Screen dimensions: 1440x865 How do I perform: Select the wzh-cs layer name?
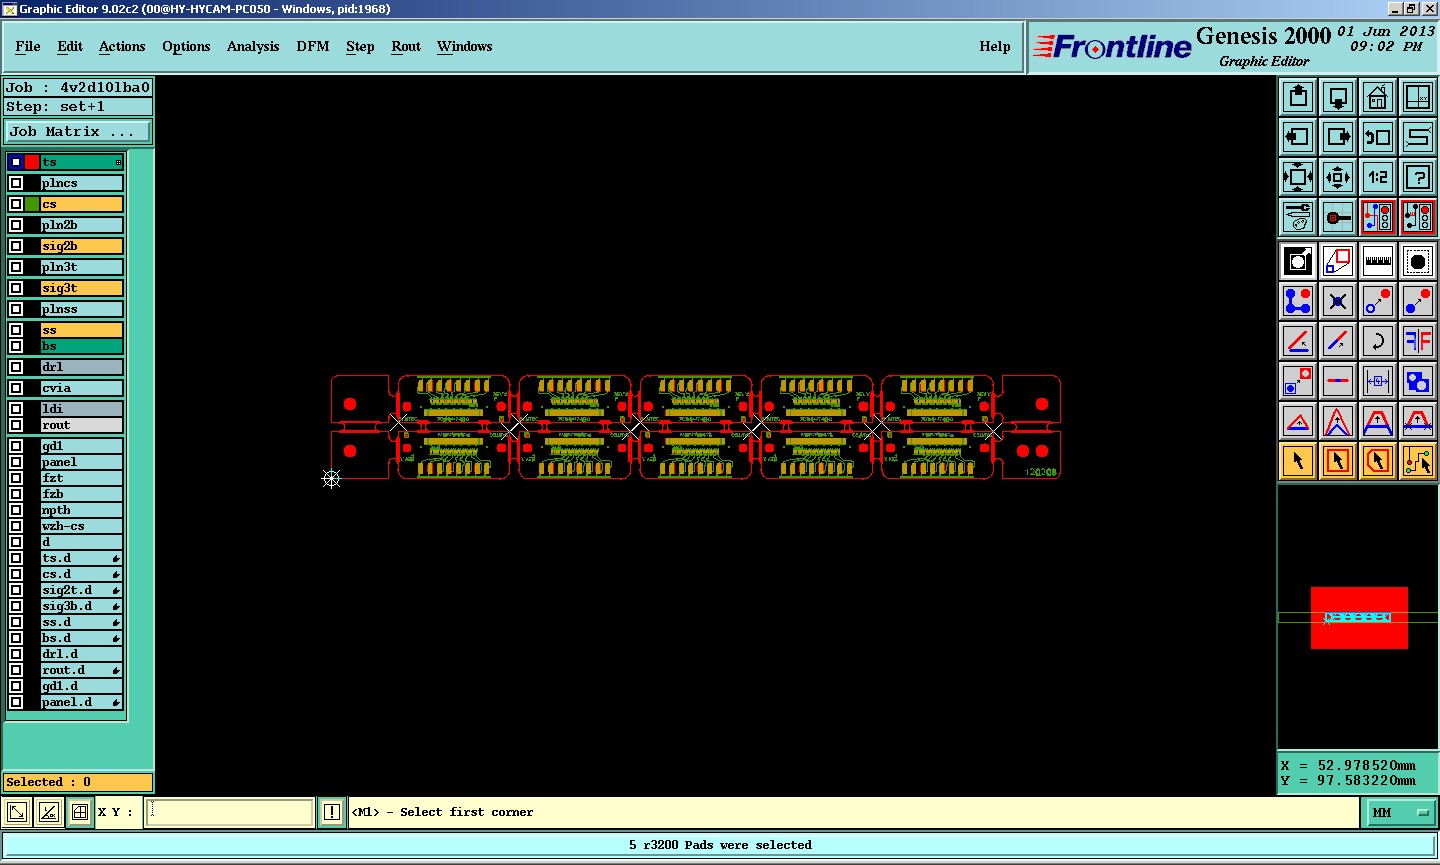tap(82, 526)
